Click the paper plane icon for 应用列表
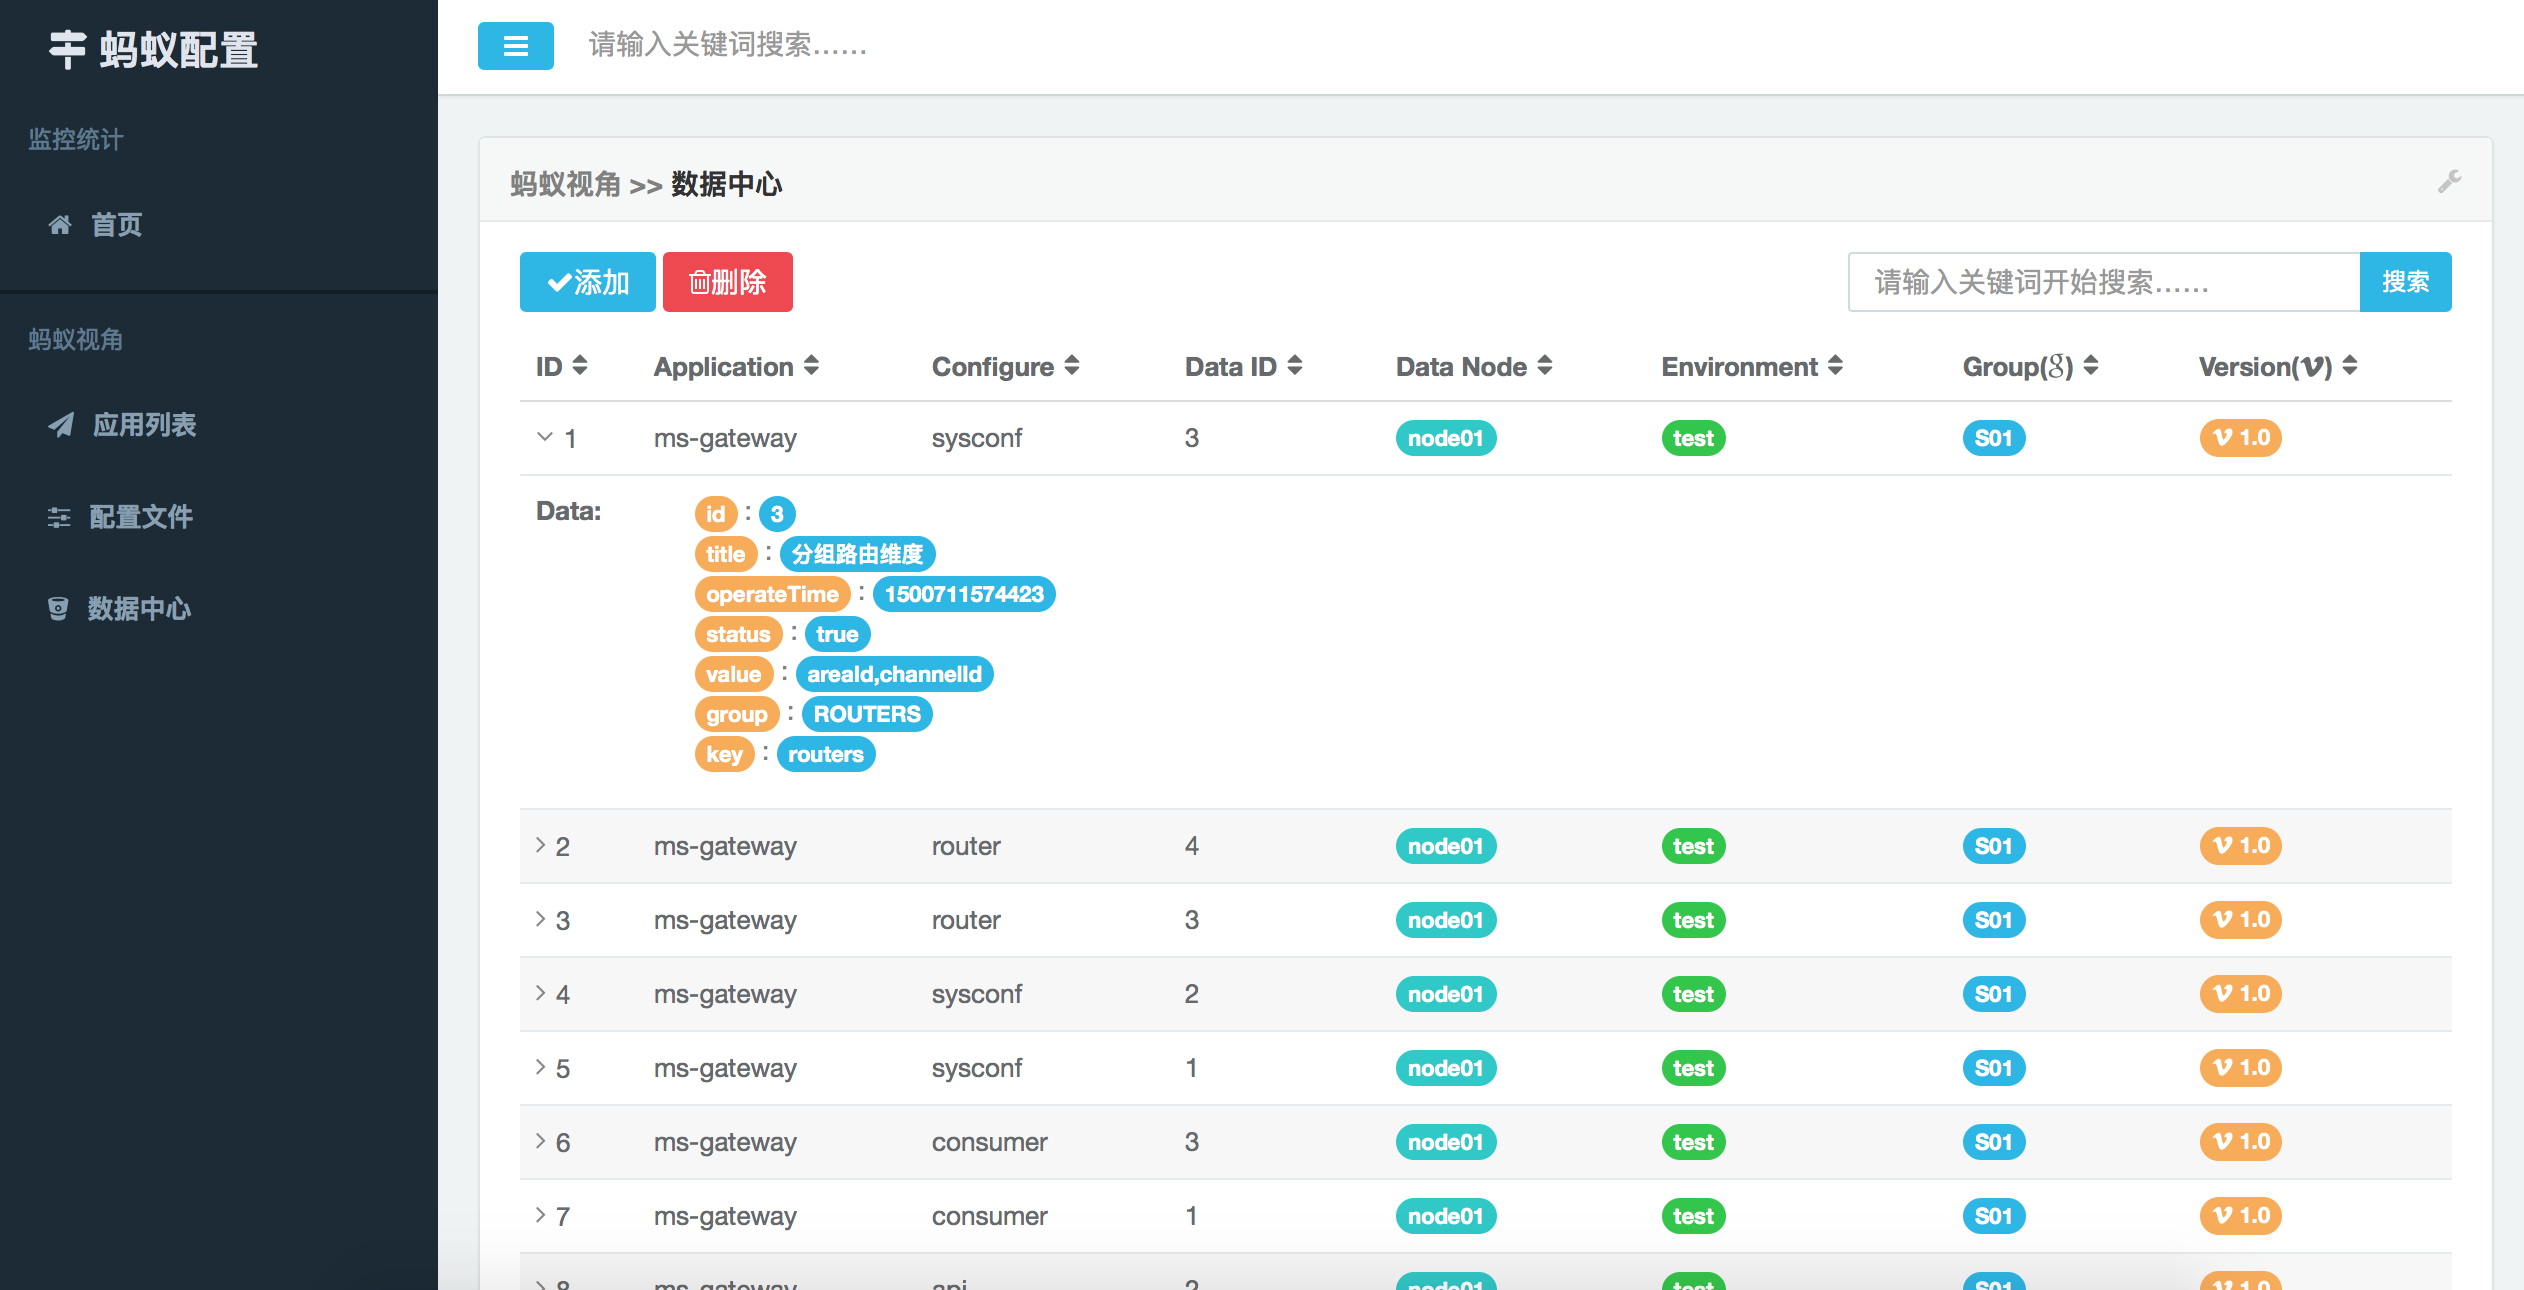The image size is (2524, 1290). click(x=61, y=425)
